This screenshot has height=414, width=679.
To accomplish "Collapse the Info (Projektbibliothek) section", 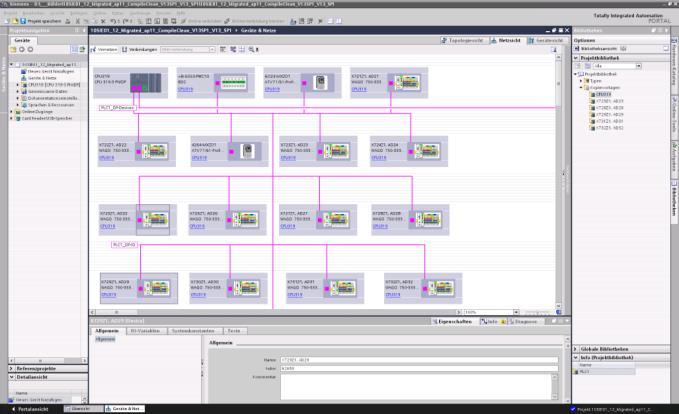I will [576, 358].
